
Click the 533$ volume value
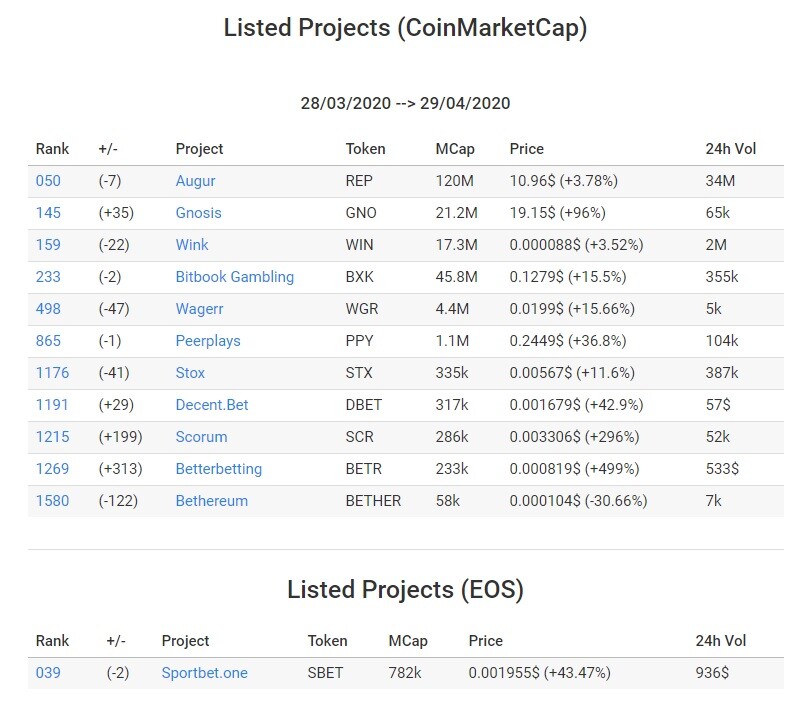722,469
